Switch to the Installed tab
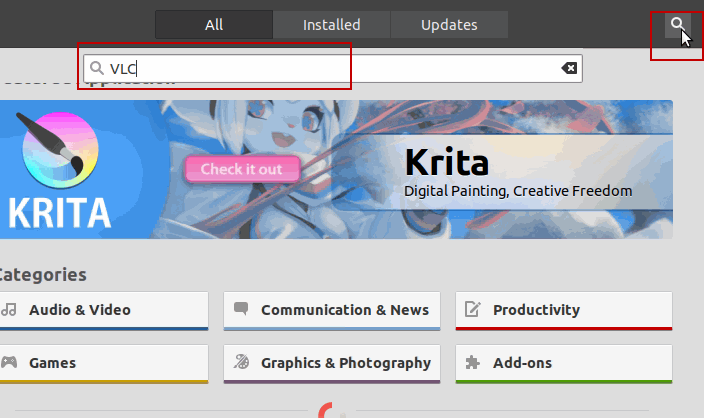 click(331, 25)
